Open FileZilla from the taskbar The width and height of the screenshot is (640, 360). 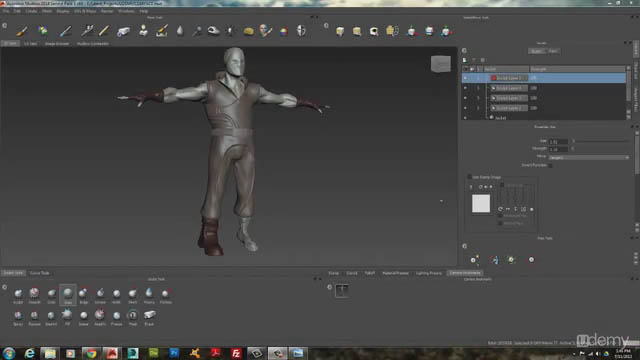click(236, 353)
